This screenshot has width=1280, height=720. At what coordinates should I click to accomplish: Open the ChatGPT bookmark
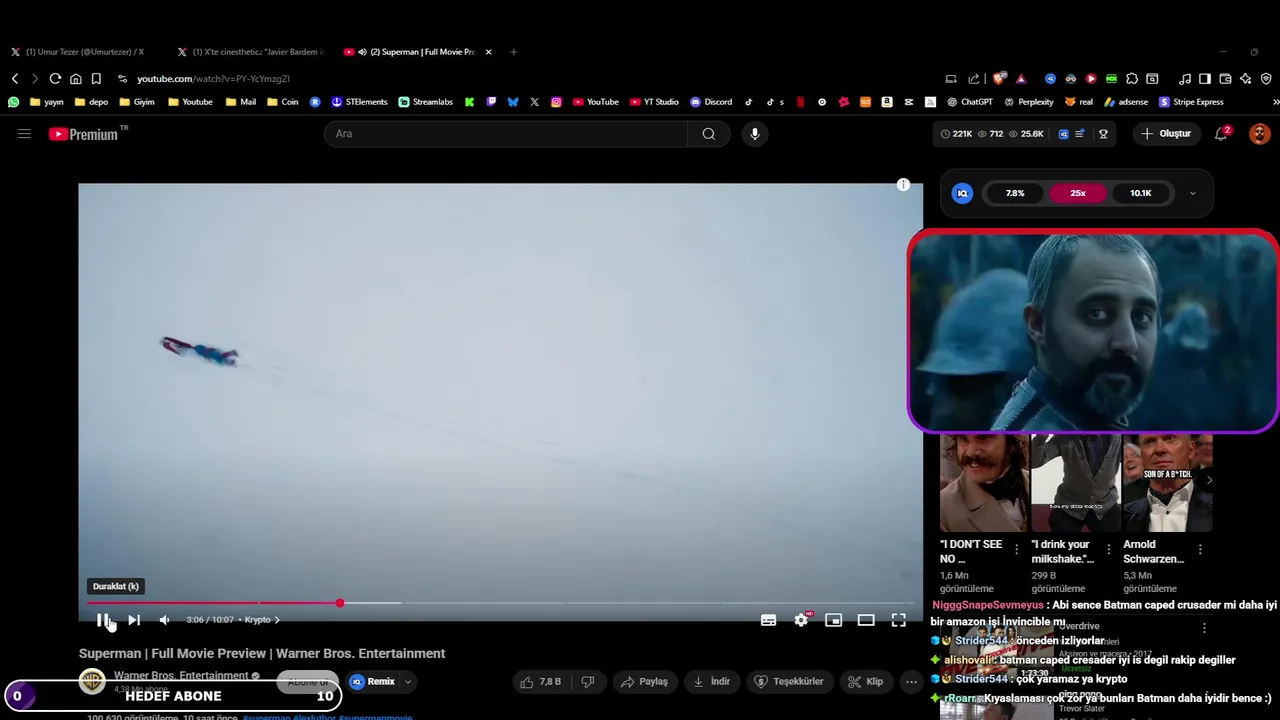pyautogui.click(x=969, y=102)
